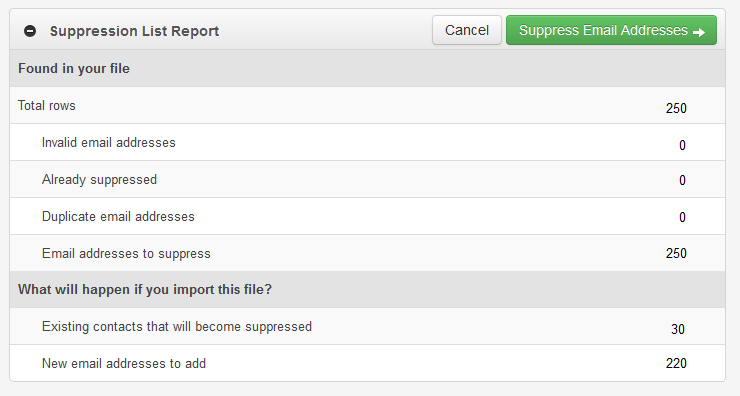This screenshot has width=740, height=396.
Task: Select the Total rows label
Action: pos(47,105)
